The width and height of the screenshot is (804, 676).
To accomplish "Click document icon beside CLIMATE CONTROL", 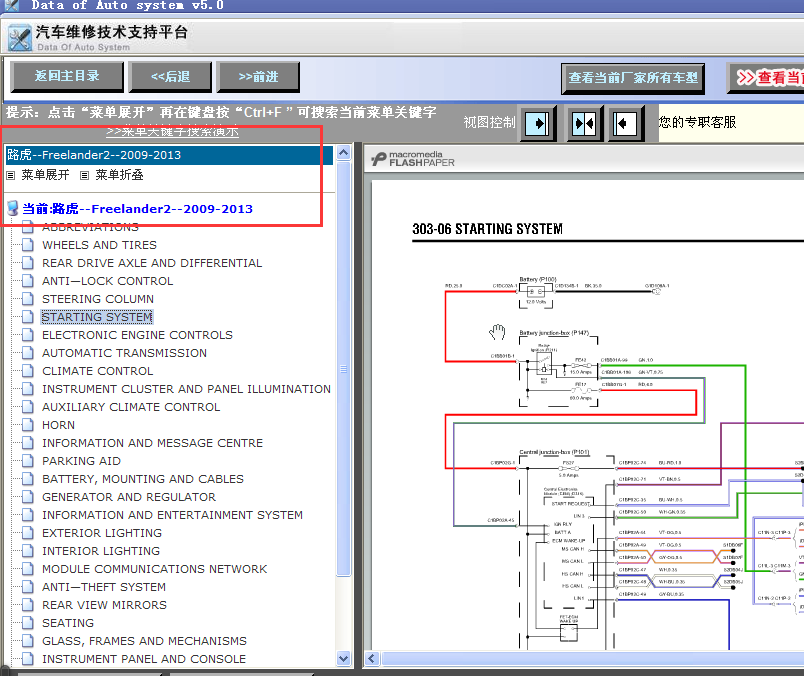I will point(28,370).
